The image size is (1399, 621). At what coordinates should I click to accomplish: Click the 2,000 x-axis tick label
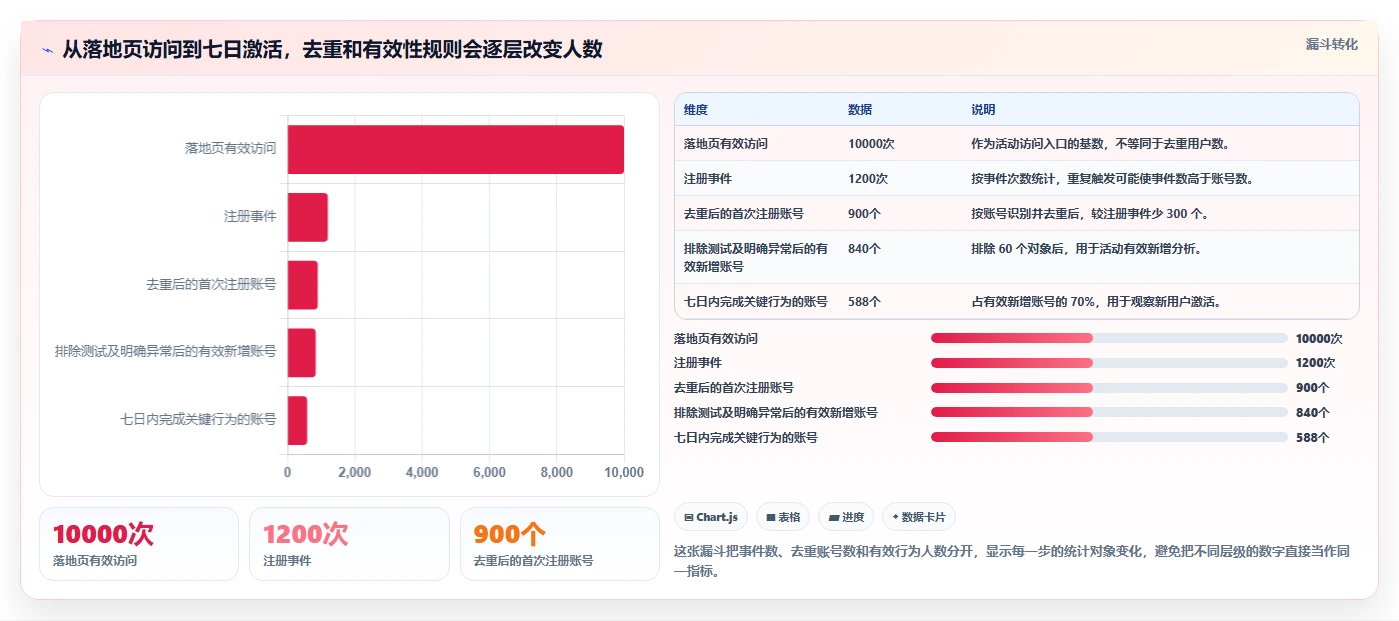point(355,472)
